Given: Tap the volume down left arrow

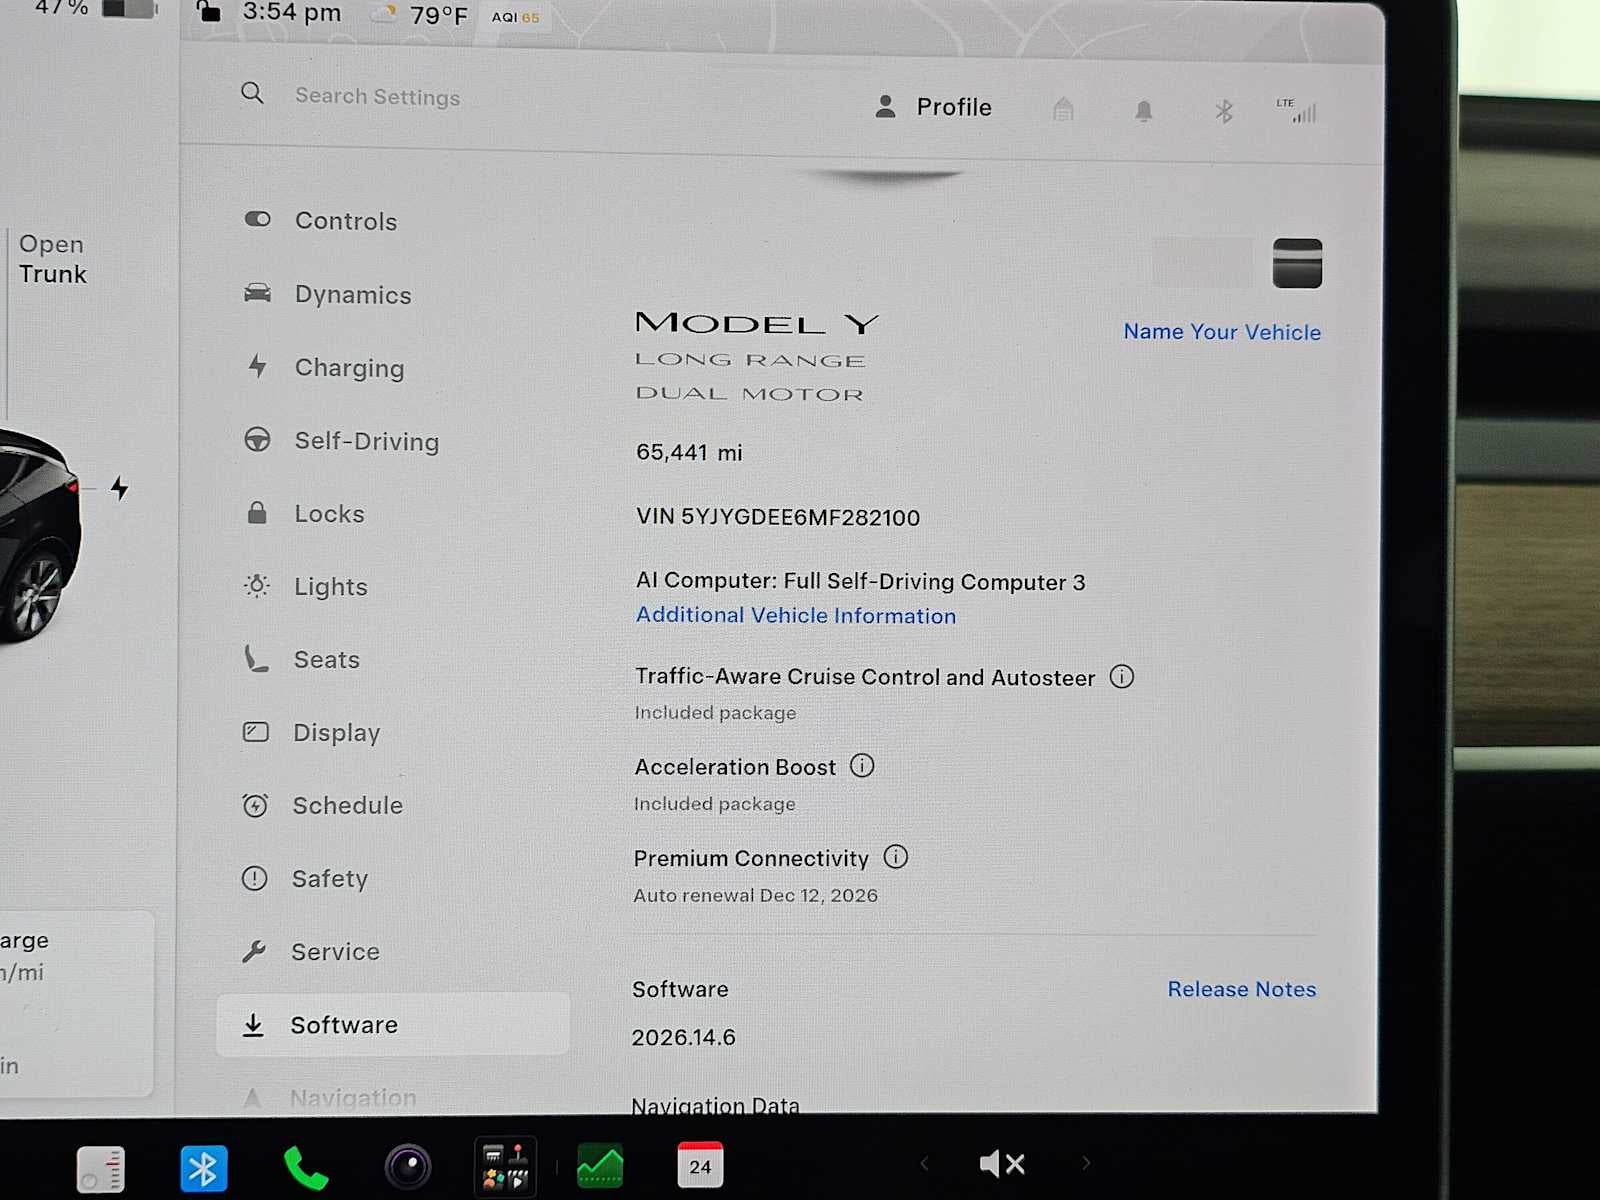Looking at the screenshot, I should tap(924, 1163).
